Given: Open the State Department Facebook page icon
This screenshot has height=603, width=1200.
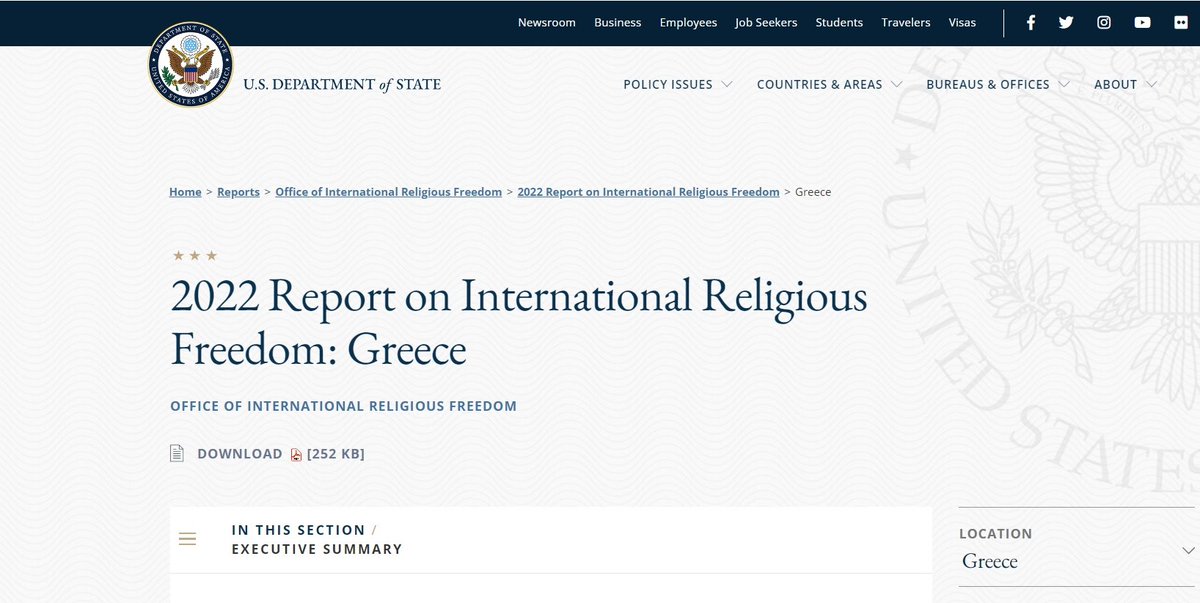Looking at the screenshot, I should (x=1031, y=22).
